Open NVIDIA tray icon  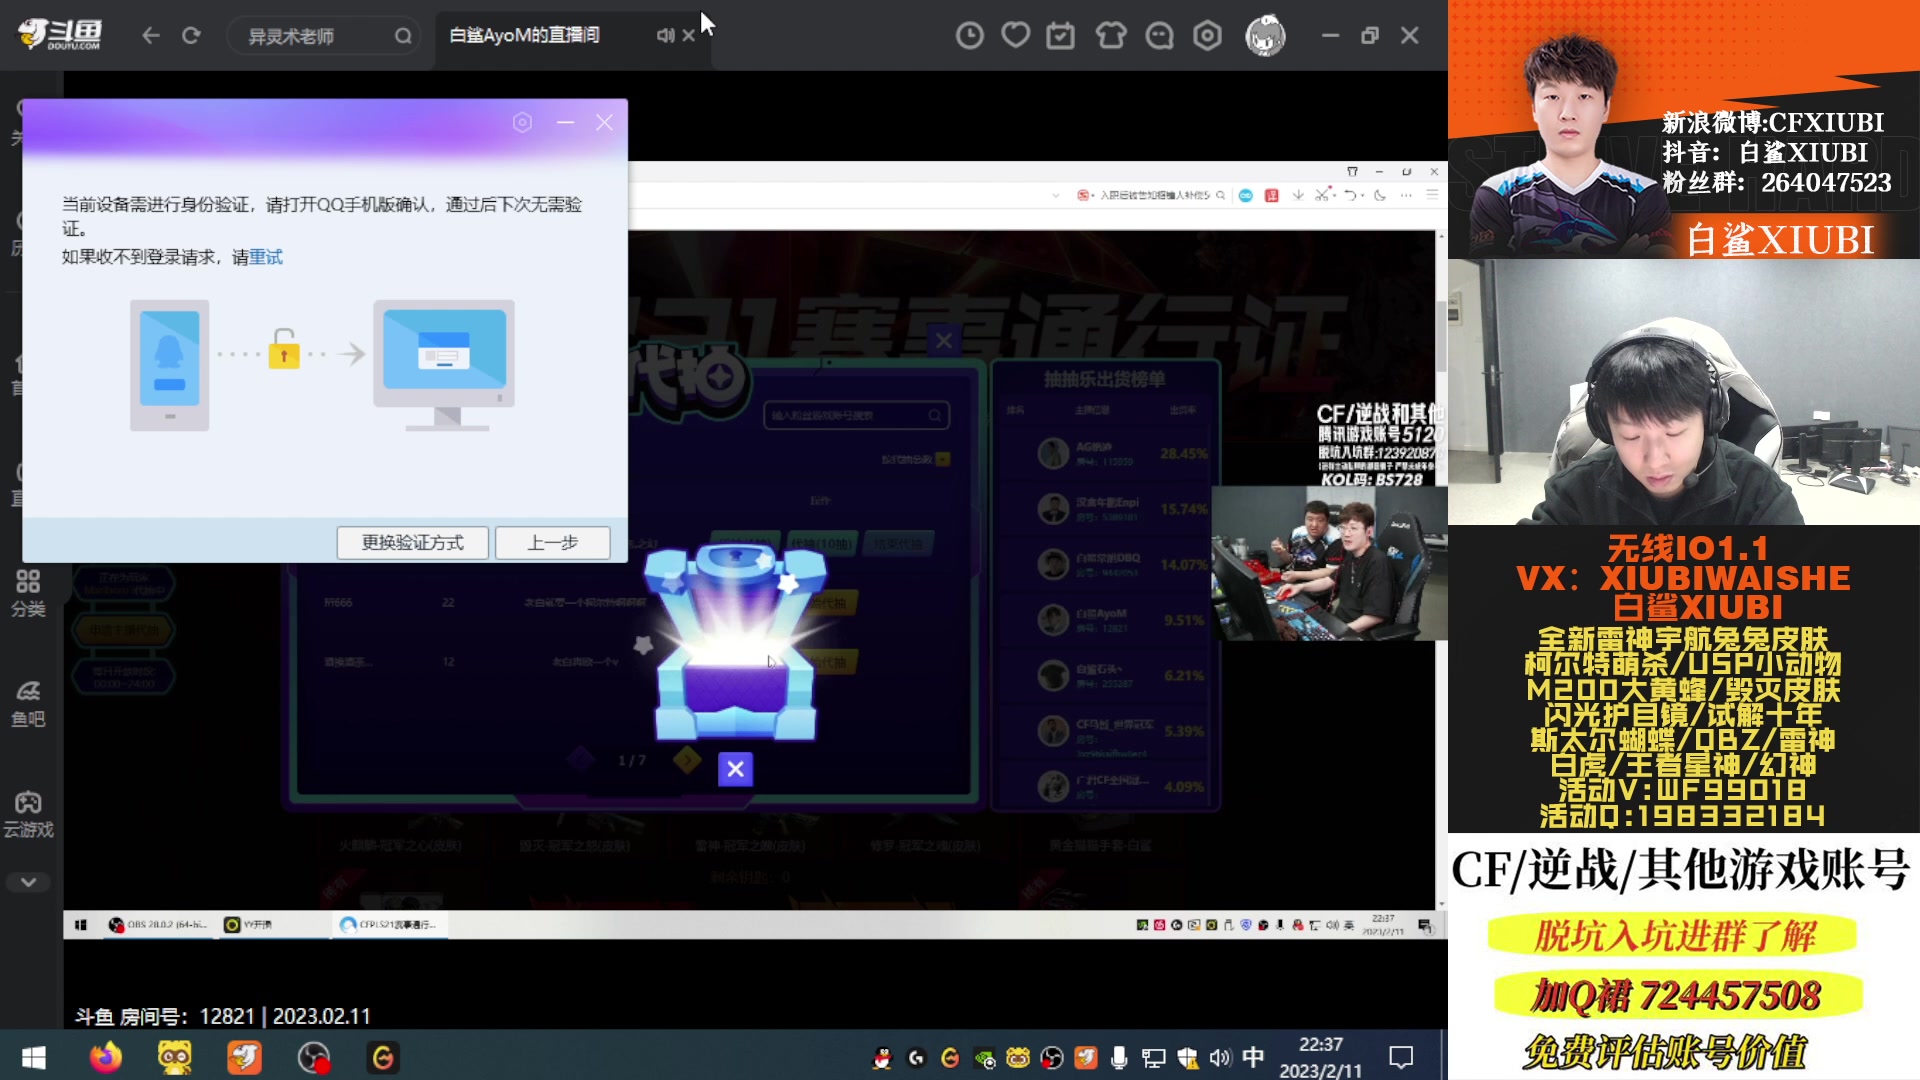point(984,1058)
